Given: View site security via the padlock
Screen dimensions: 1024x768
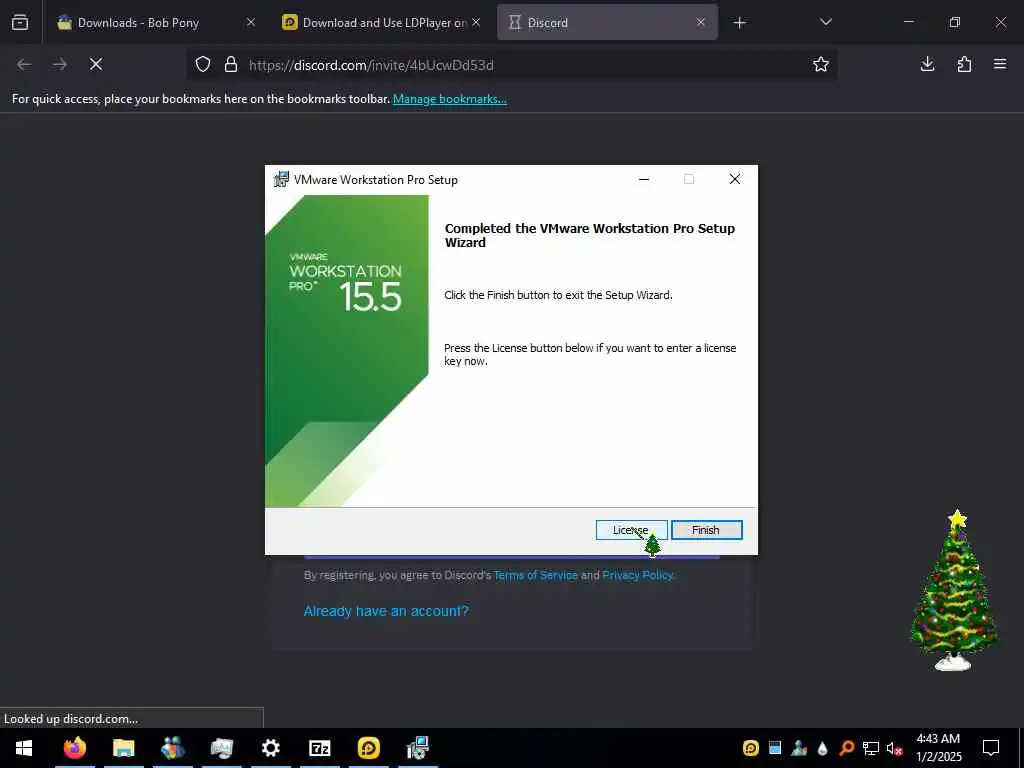Looking at the screenshot, I should click(231, 65).
